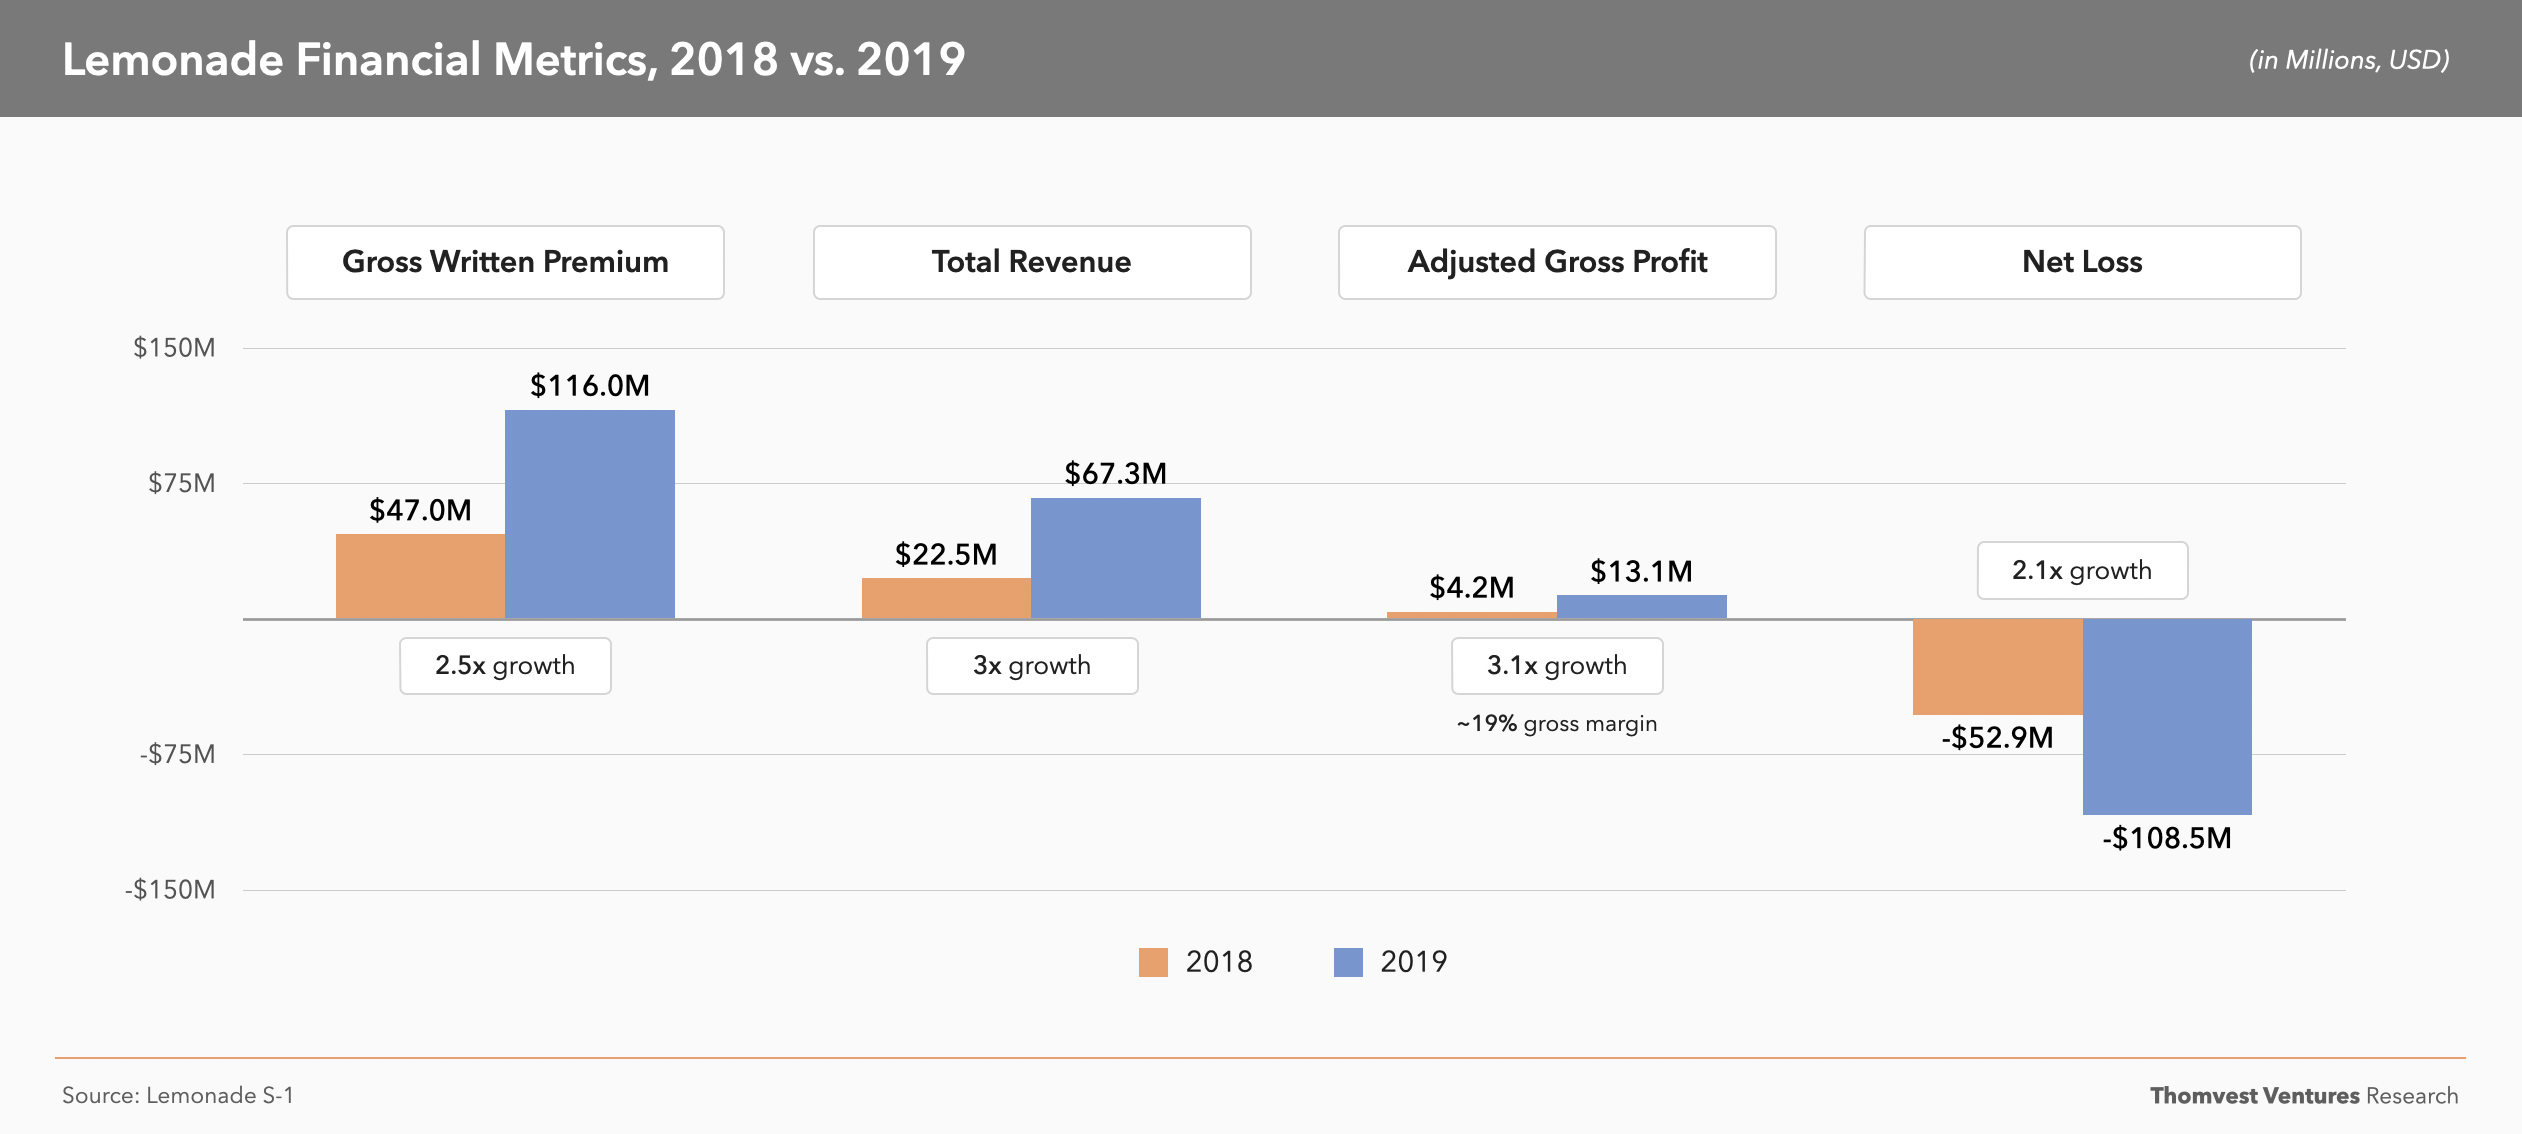Click the $150M axis label

(x=174, y=348)
